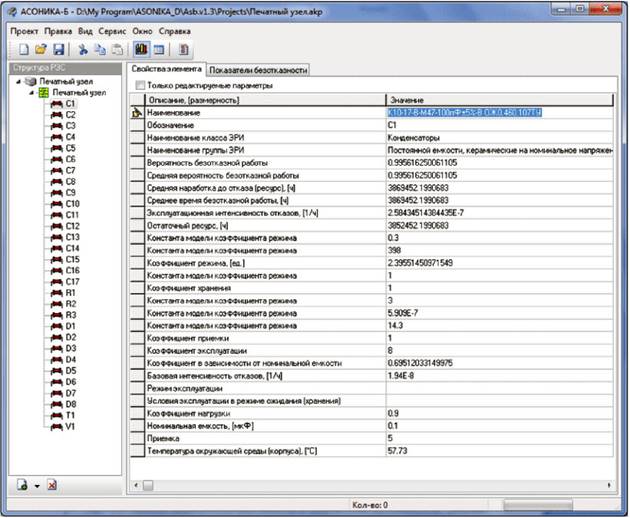Image resolution: width=630 pixels, height=518 pixels.
Task: Collapse the root 'Печатный узел' tree node
Action: (x=18, y=82)
